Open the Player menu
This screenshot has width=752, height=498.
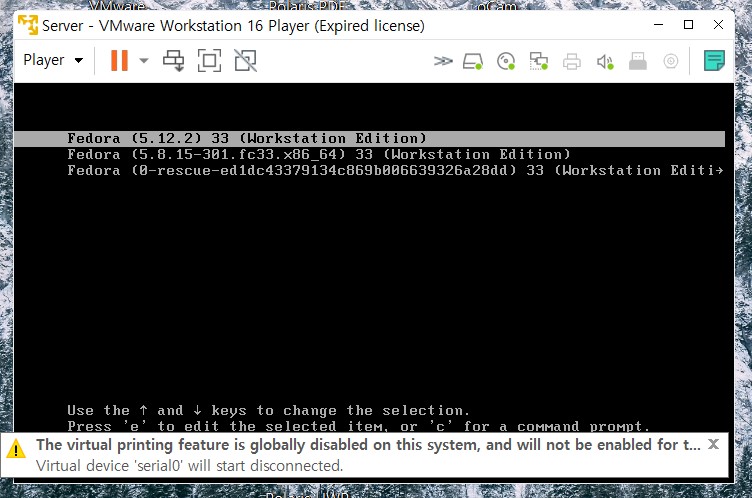[x=53, y=60]
